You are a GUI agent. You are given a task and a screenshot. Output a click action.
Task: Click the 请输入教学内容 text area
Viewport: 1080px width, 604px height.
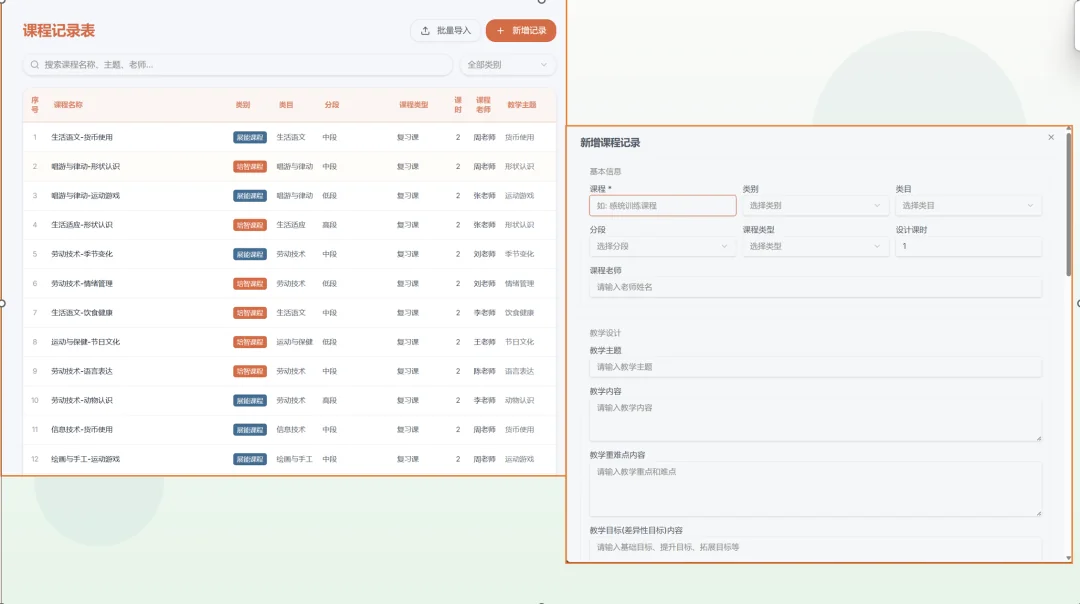(815, 419)
